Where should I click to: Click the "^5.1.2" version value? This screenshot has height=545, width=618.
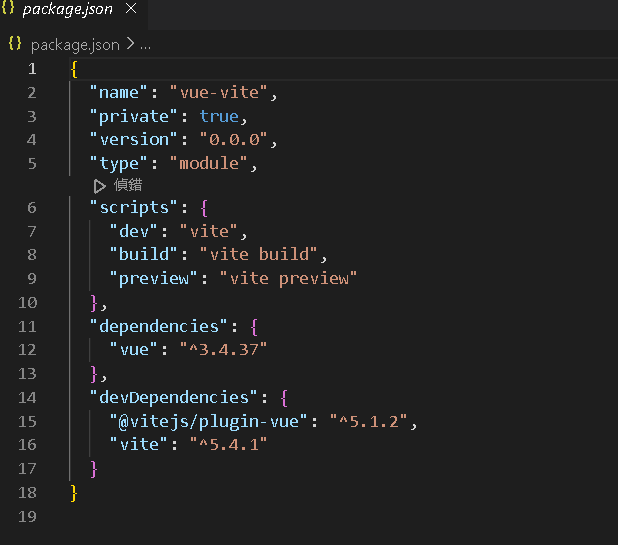pos(369,422)
